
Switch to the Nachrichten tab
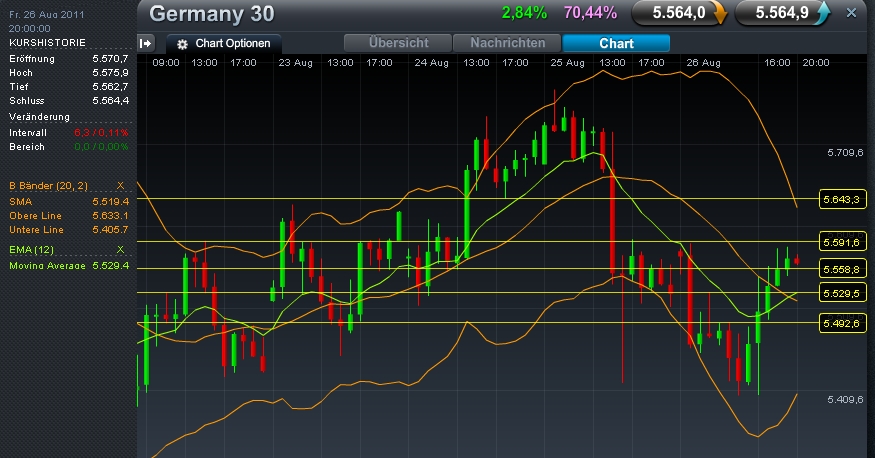click(507, 43)
